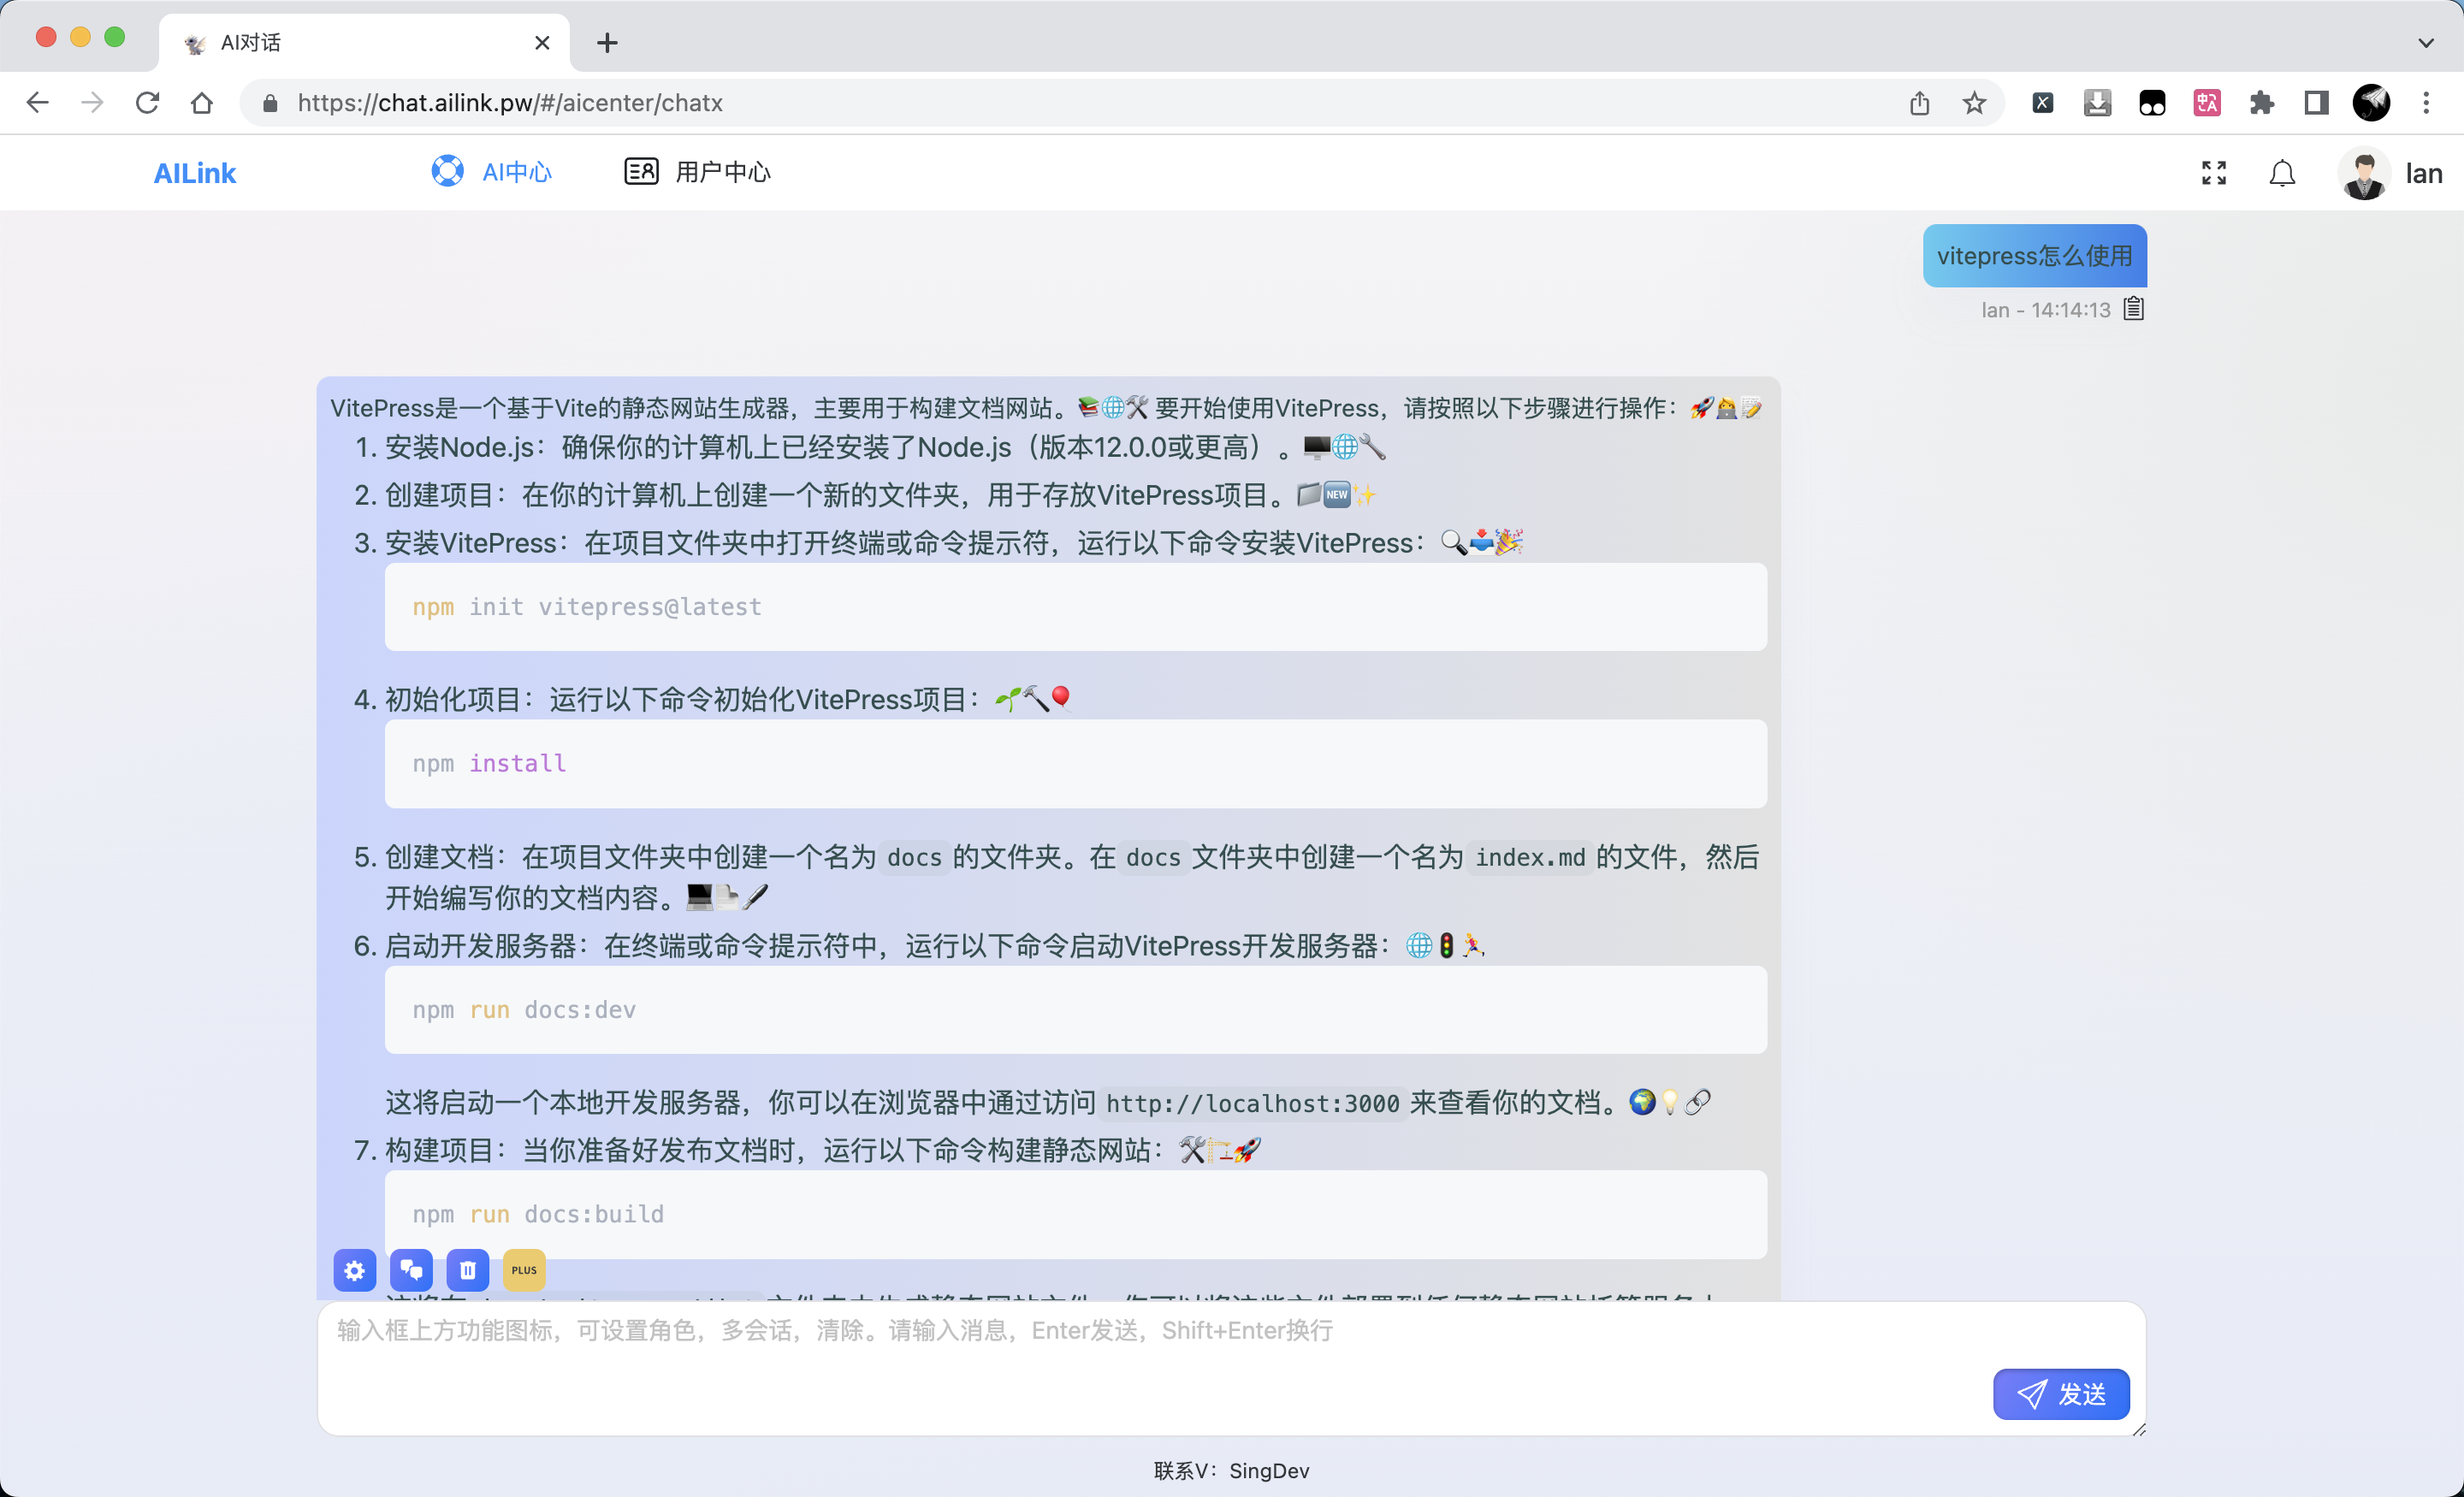Viewport: 2464px width, 1497px height.
Task: Open the Ian user avatar
Action: pos(2364,173)
